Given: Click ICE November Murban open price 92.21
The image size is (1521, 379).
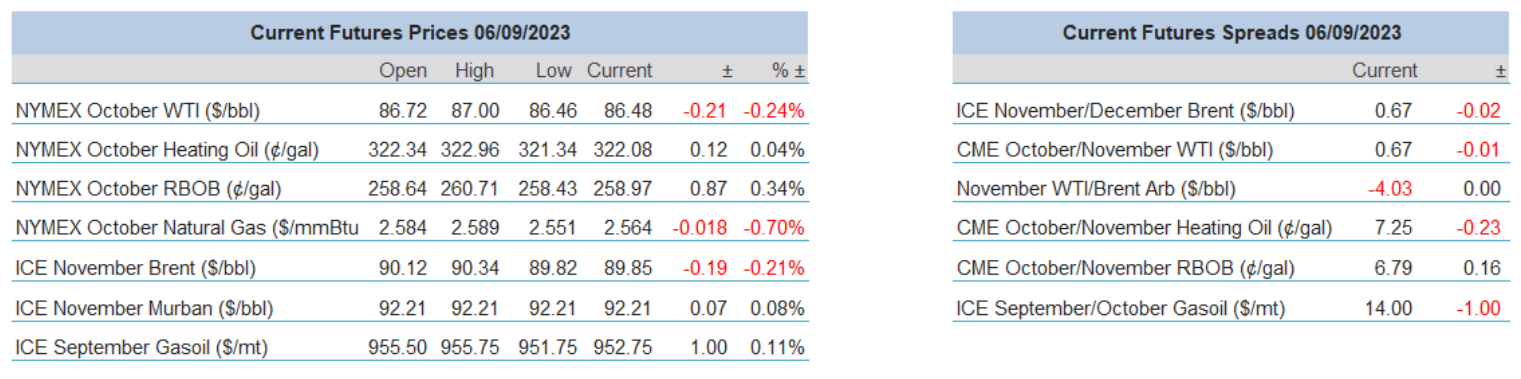Looking at the screenshot, I should (404, 308).
